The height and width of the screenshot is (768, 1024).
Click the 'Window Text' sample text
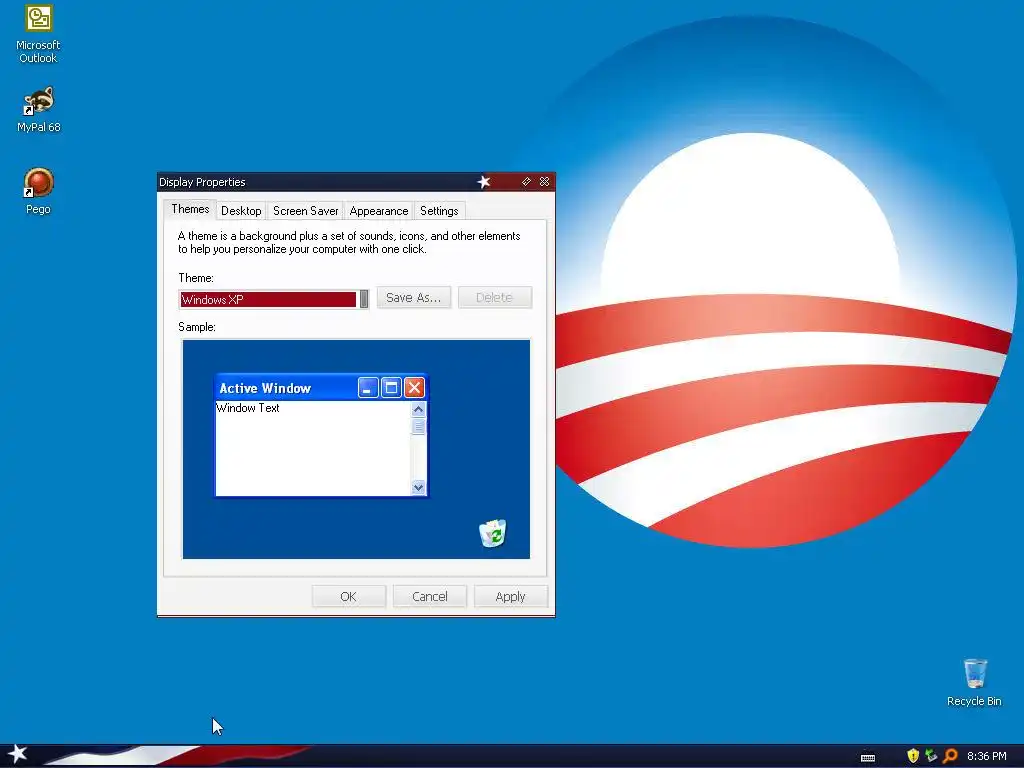(248, 408)
